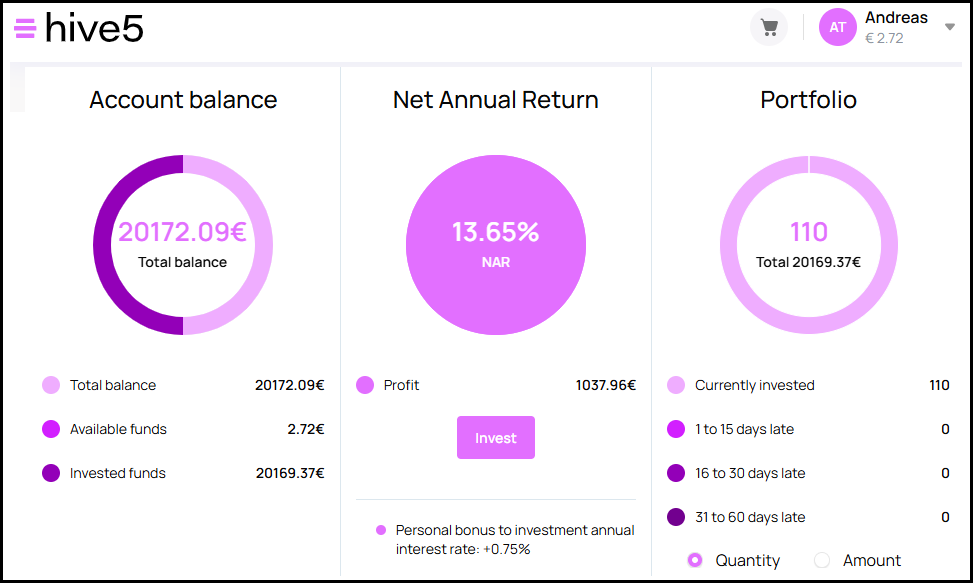This screenshot has height=583, width=973.
Task: Click the 31 to 60 days late row
Action: click(x=808, y=517)
